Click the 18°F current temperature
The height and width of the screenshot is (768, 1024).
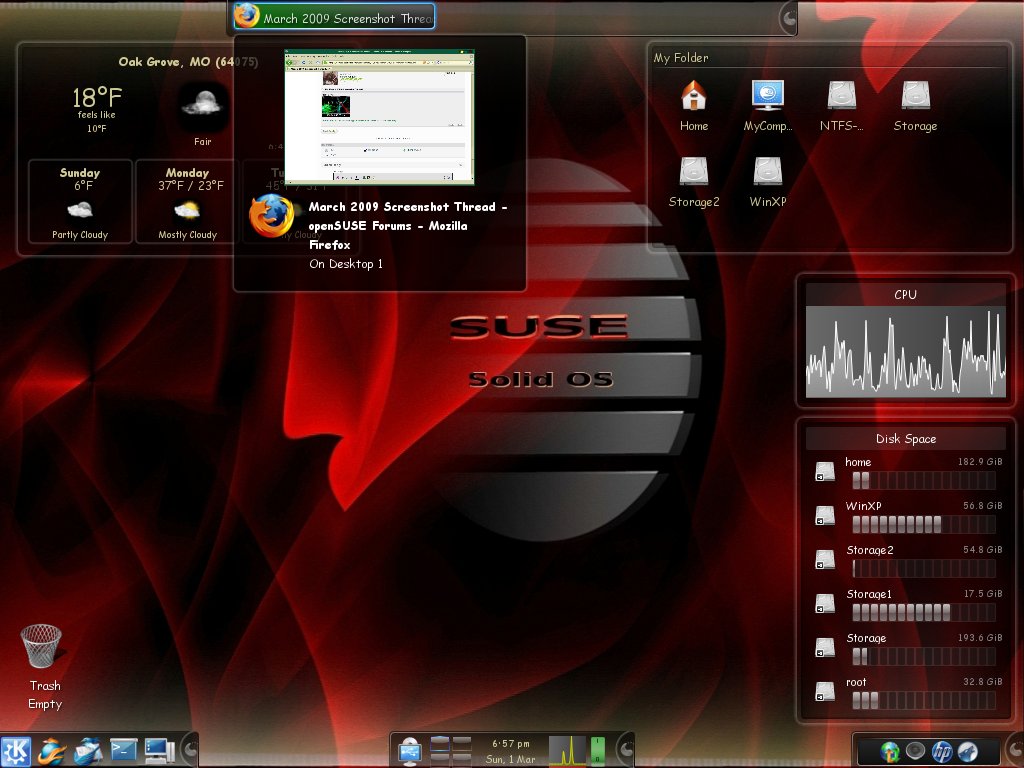click(97, 98)
